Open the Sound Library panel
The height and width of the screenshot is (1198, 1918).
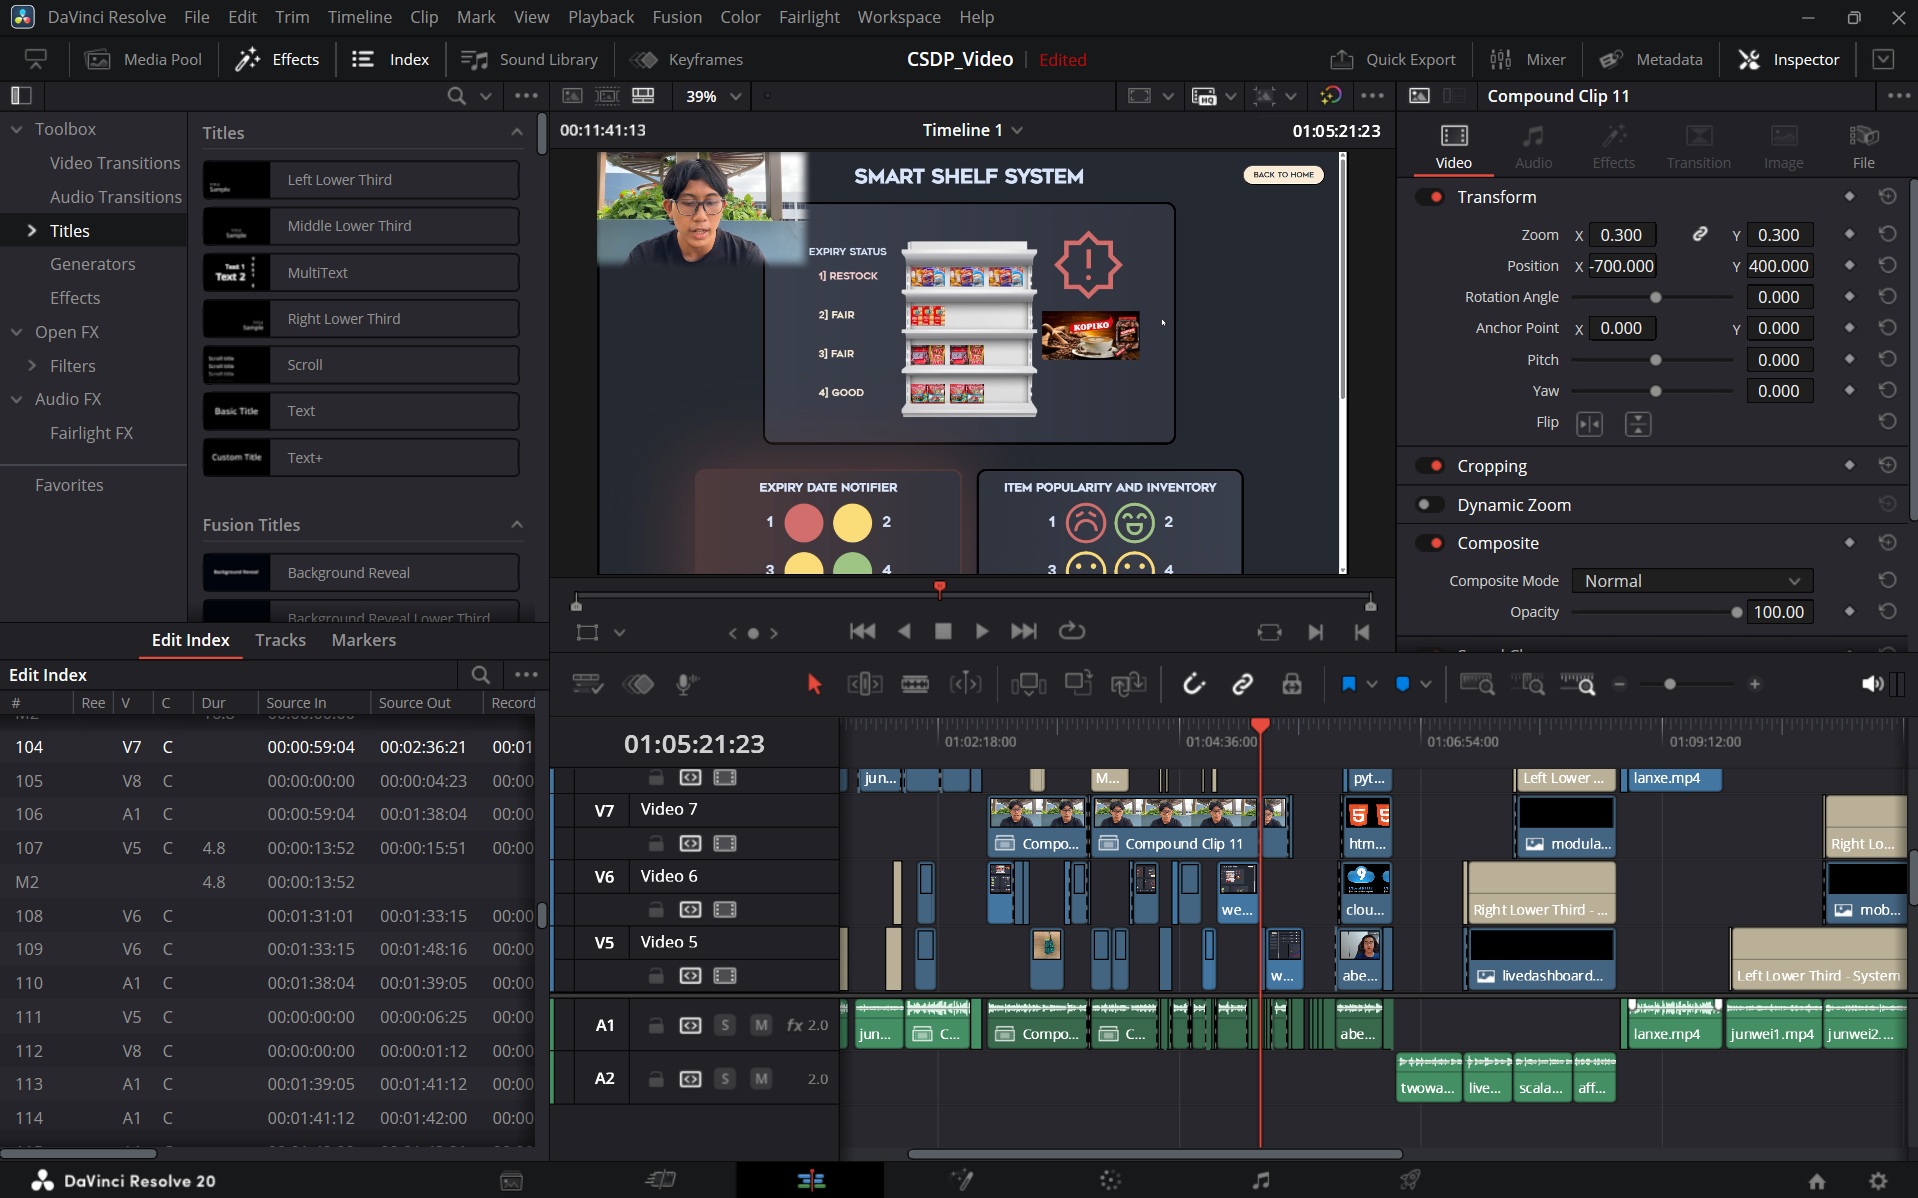[530, 60]
